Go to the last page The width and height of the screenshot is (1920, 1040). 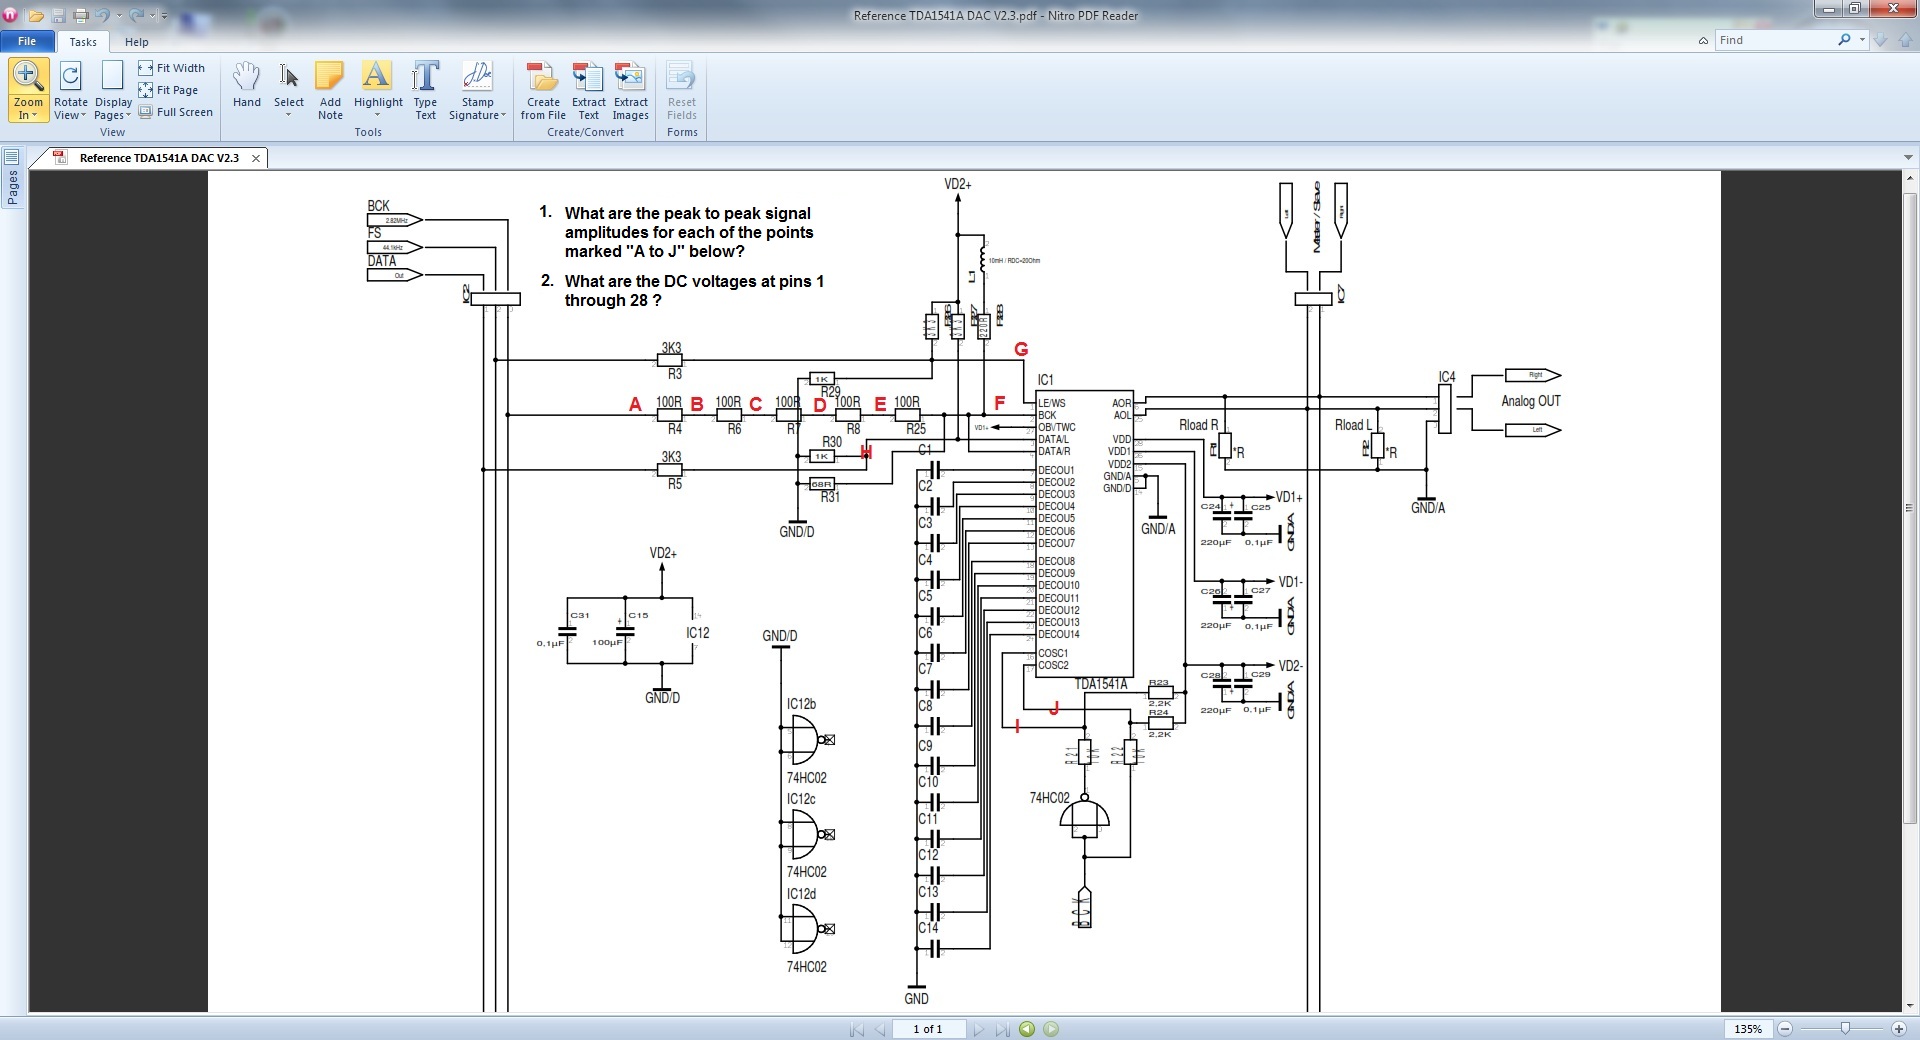coord(1003,1029)
